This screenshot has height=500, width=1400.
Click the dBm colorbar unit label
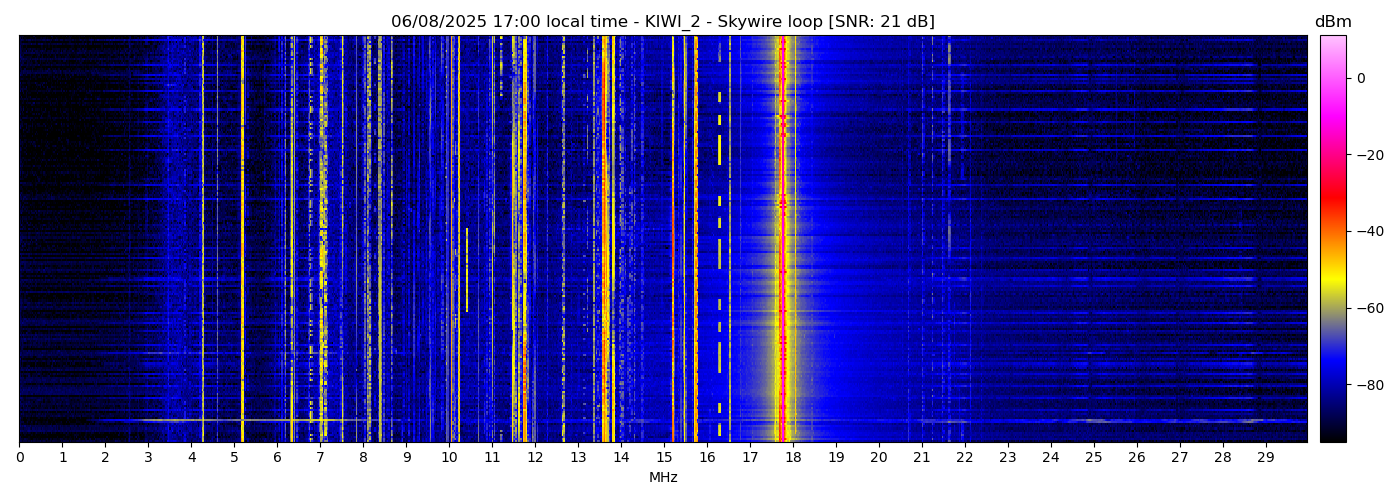[1332, 22]
